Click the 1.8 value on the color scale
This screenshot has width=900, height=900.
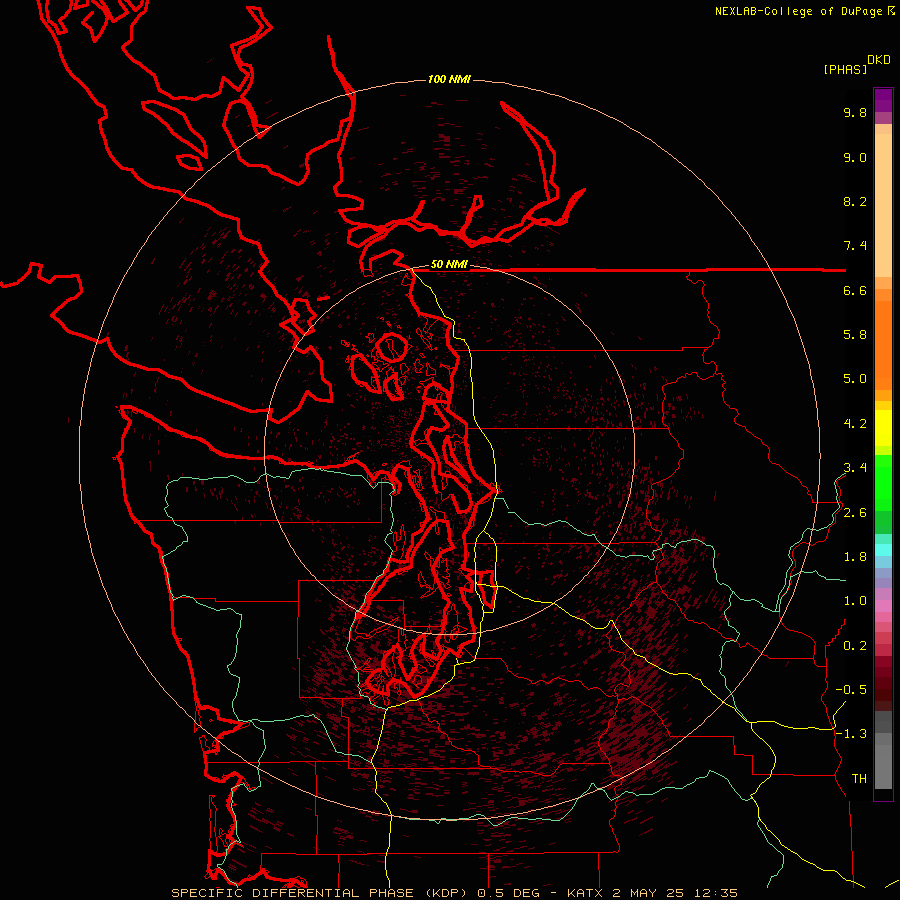(x=855, y=557)
